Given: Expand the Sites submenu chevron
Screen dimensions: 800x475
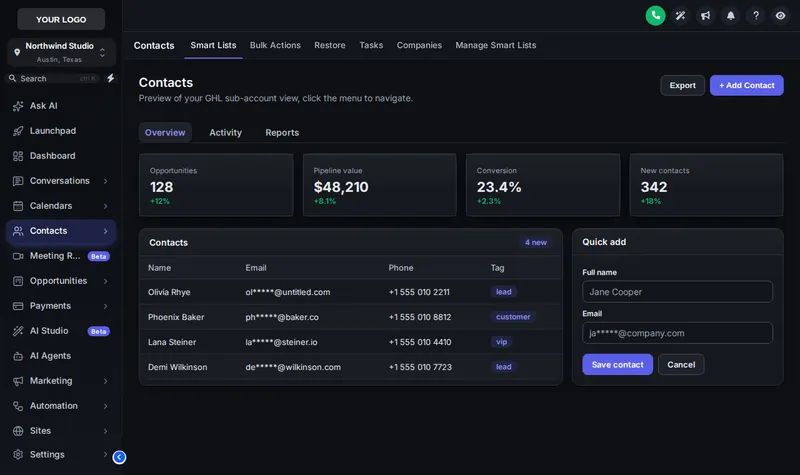Looking at the screenshot, I should click(x=106, y=431).
